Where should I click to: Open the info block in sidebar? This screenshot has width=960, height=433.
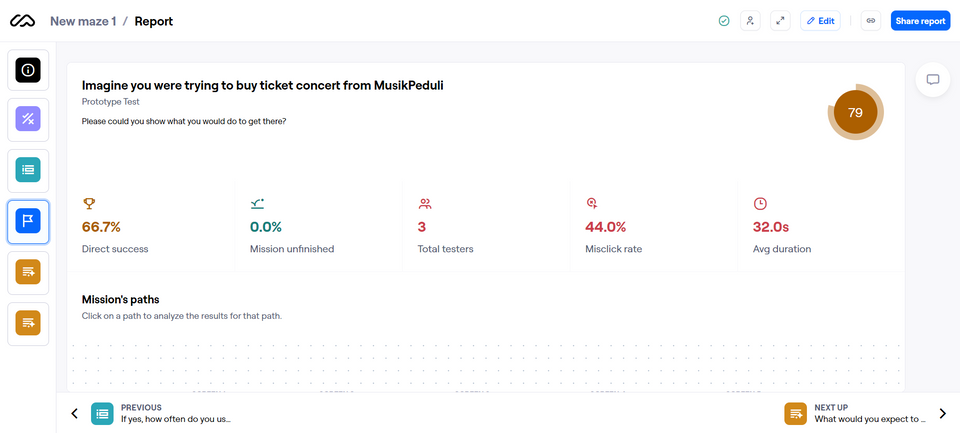coord(28,70)
